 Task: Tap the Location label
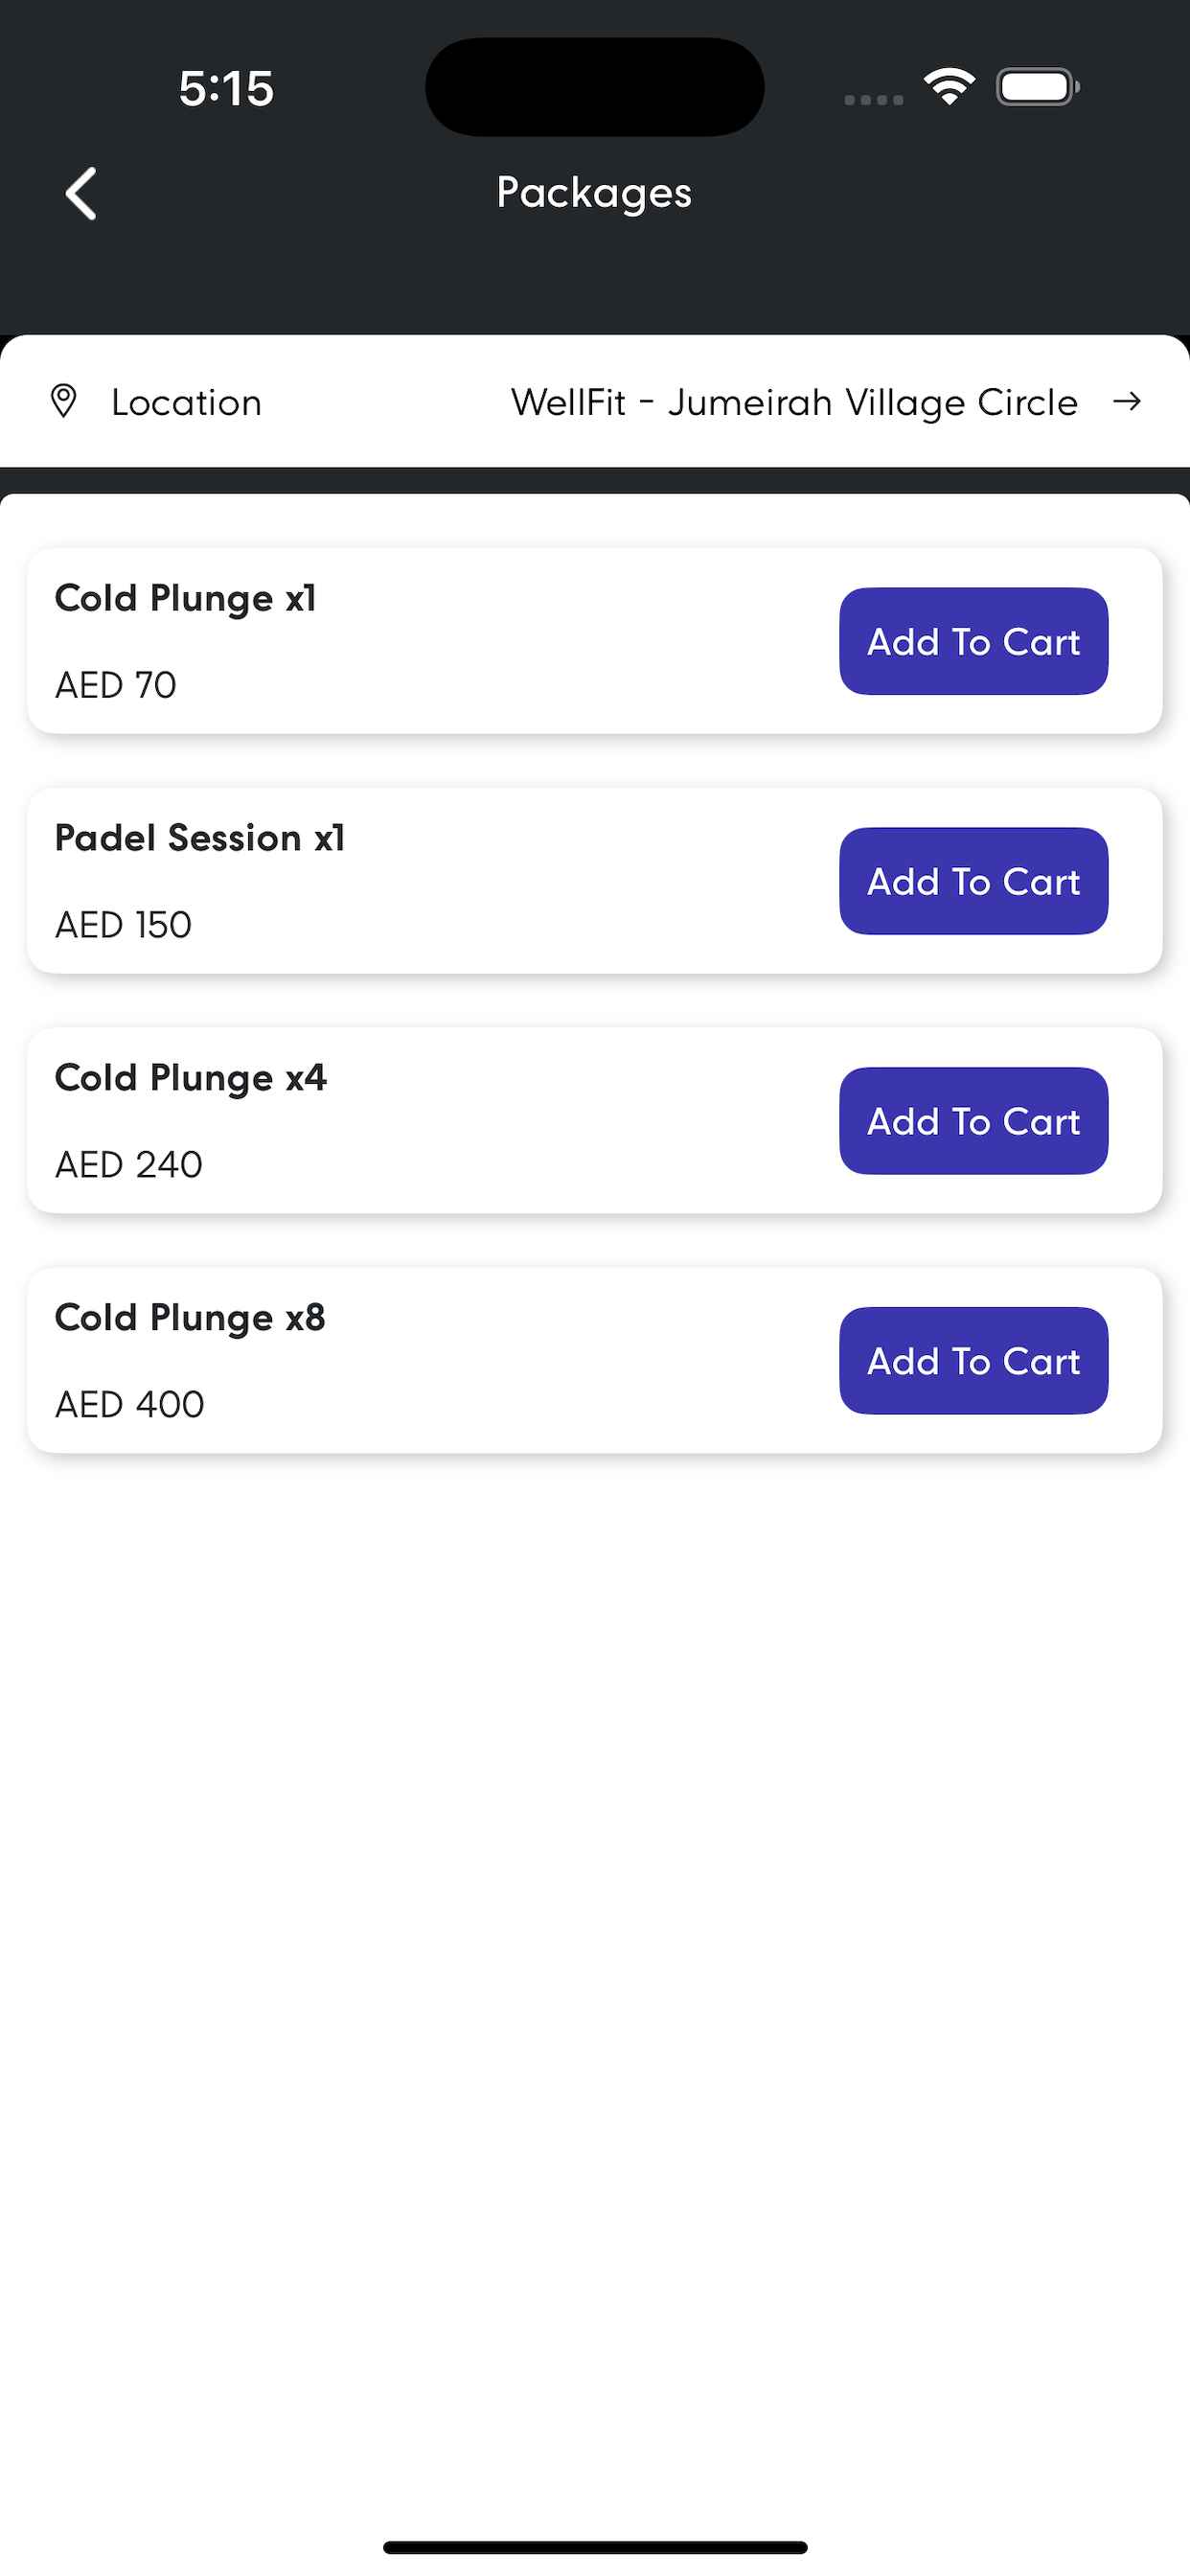(186, 402)
